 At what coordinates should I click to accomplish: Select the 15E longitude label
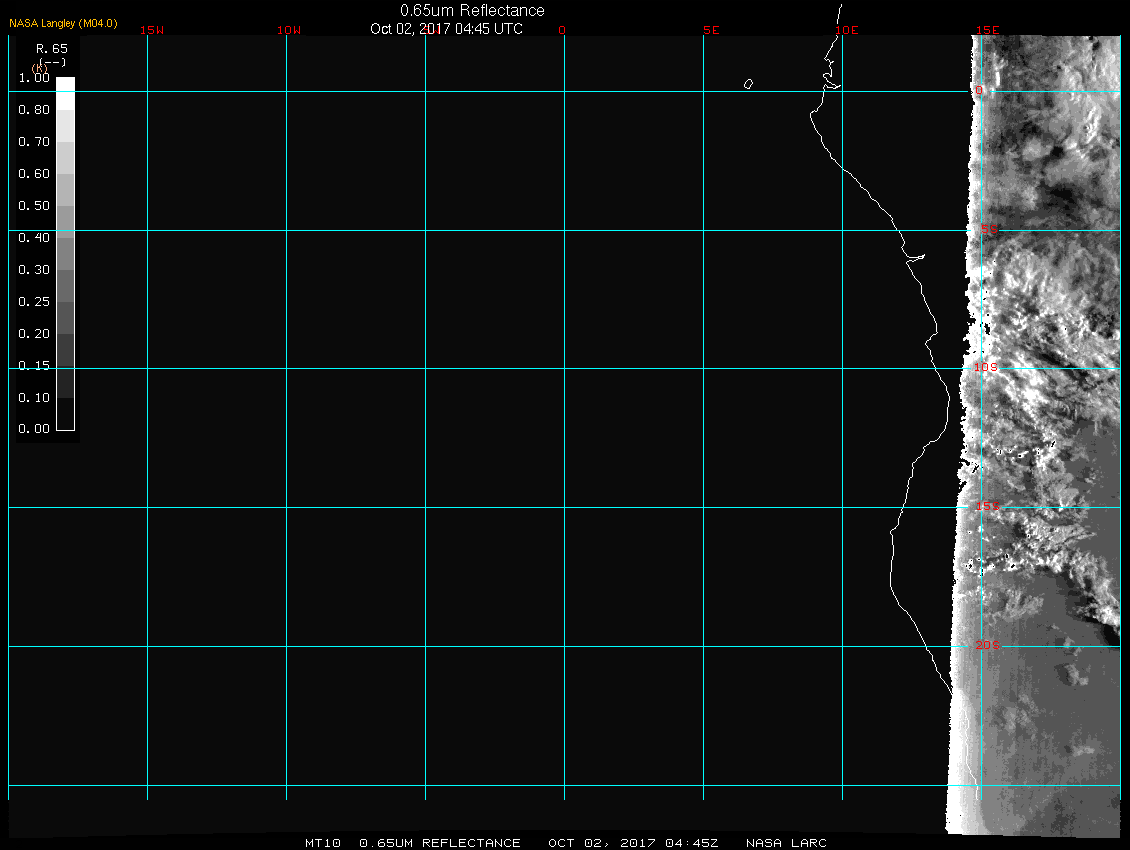tap(987, 30)
